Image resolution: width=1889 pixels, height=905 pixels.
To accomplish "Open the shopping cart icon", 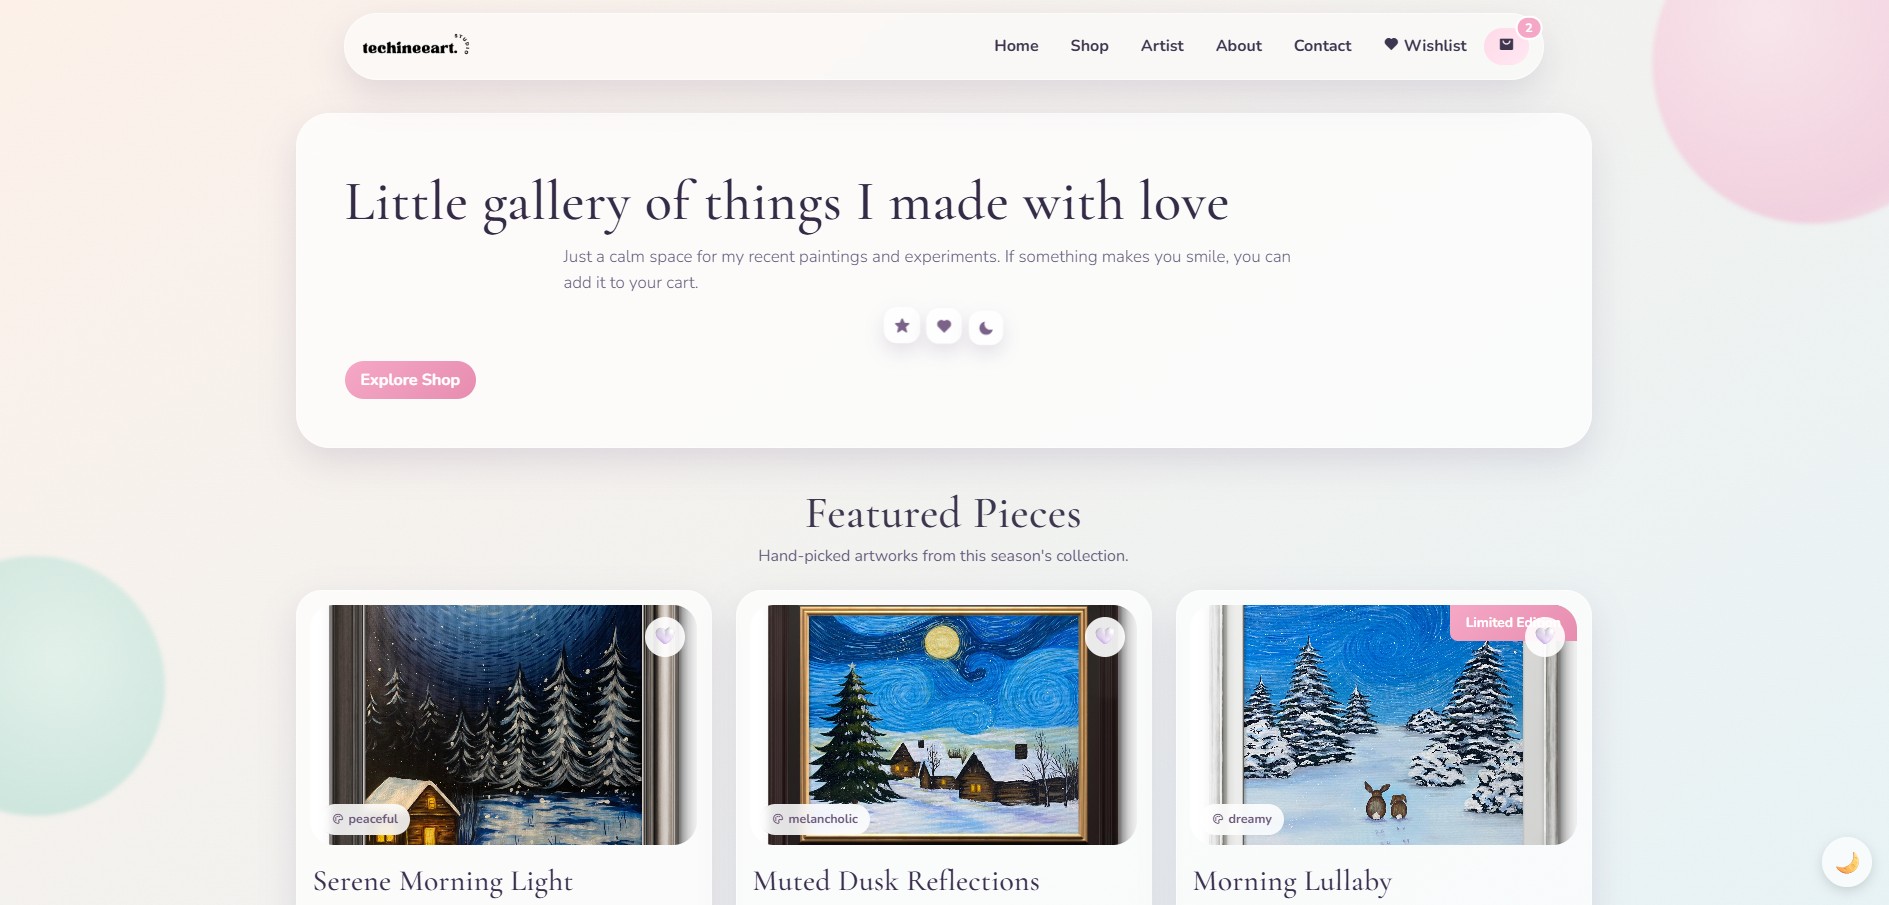I will tap(1506, 45).
